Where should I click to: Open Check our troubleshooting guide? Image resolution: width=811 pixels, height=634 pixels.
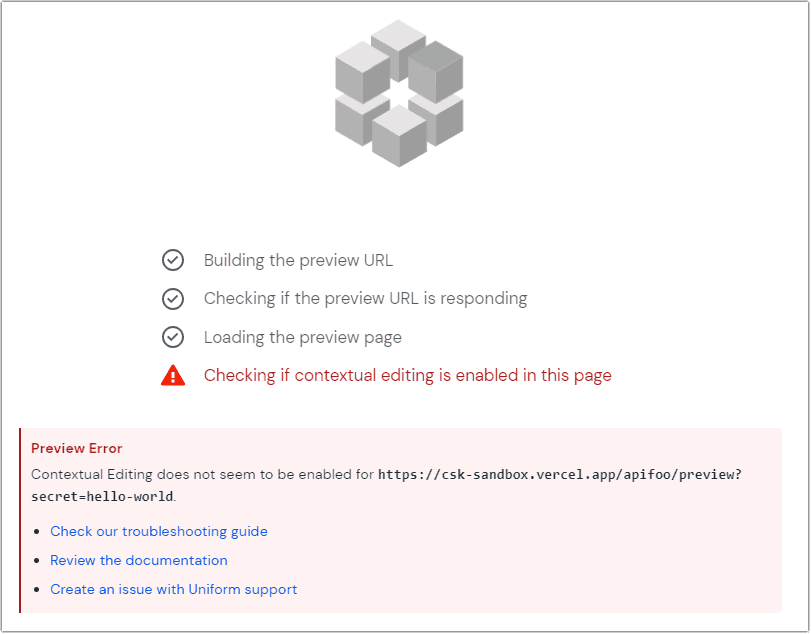[158, 531]
